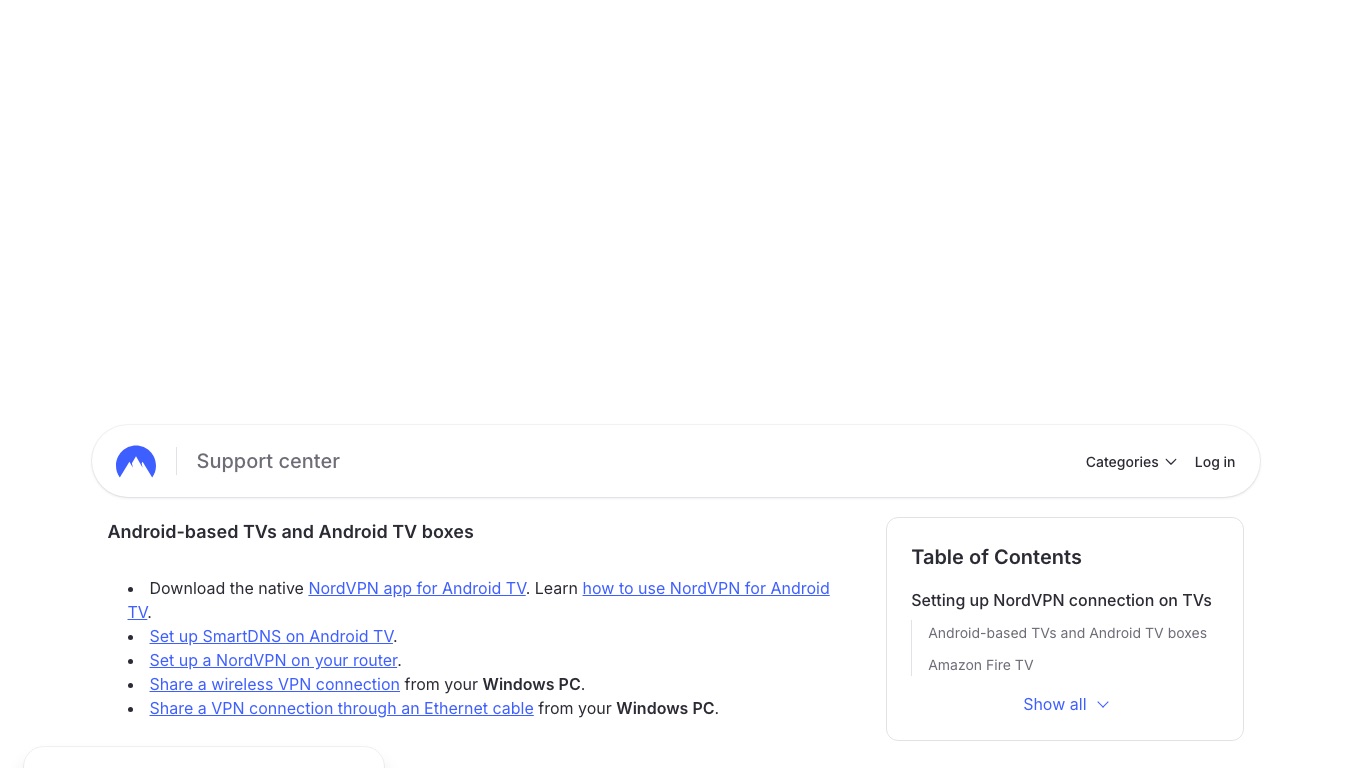The height and width of the screenshot is (768, 1366).
Task: Open how to use NordVPN for Android TV link
Action: click(706, 588)
